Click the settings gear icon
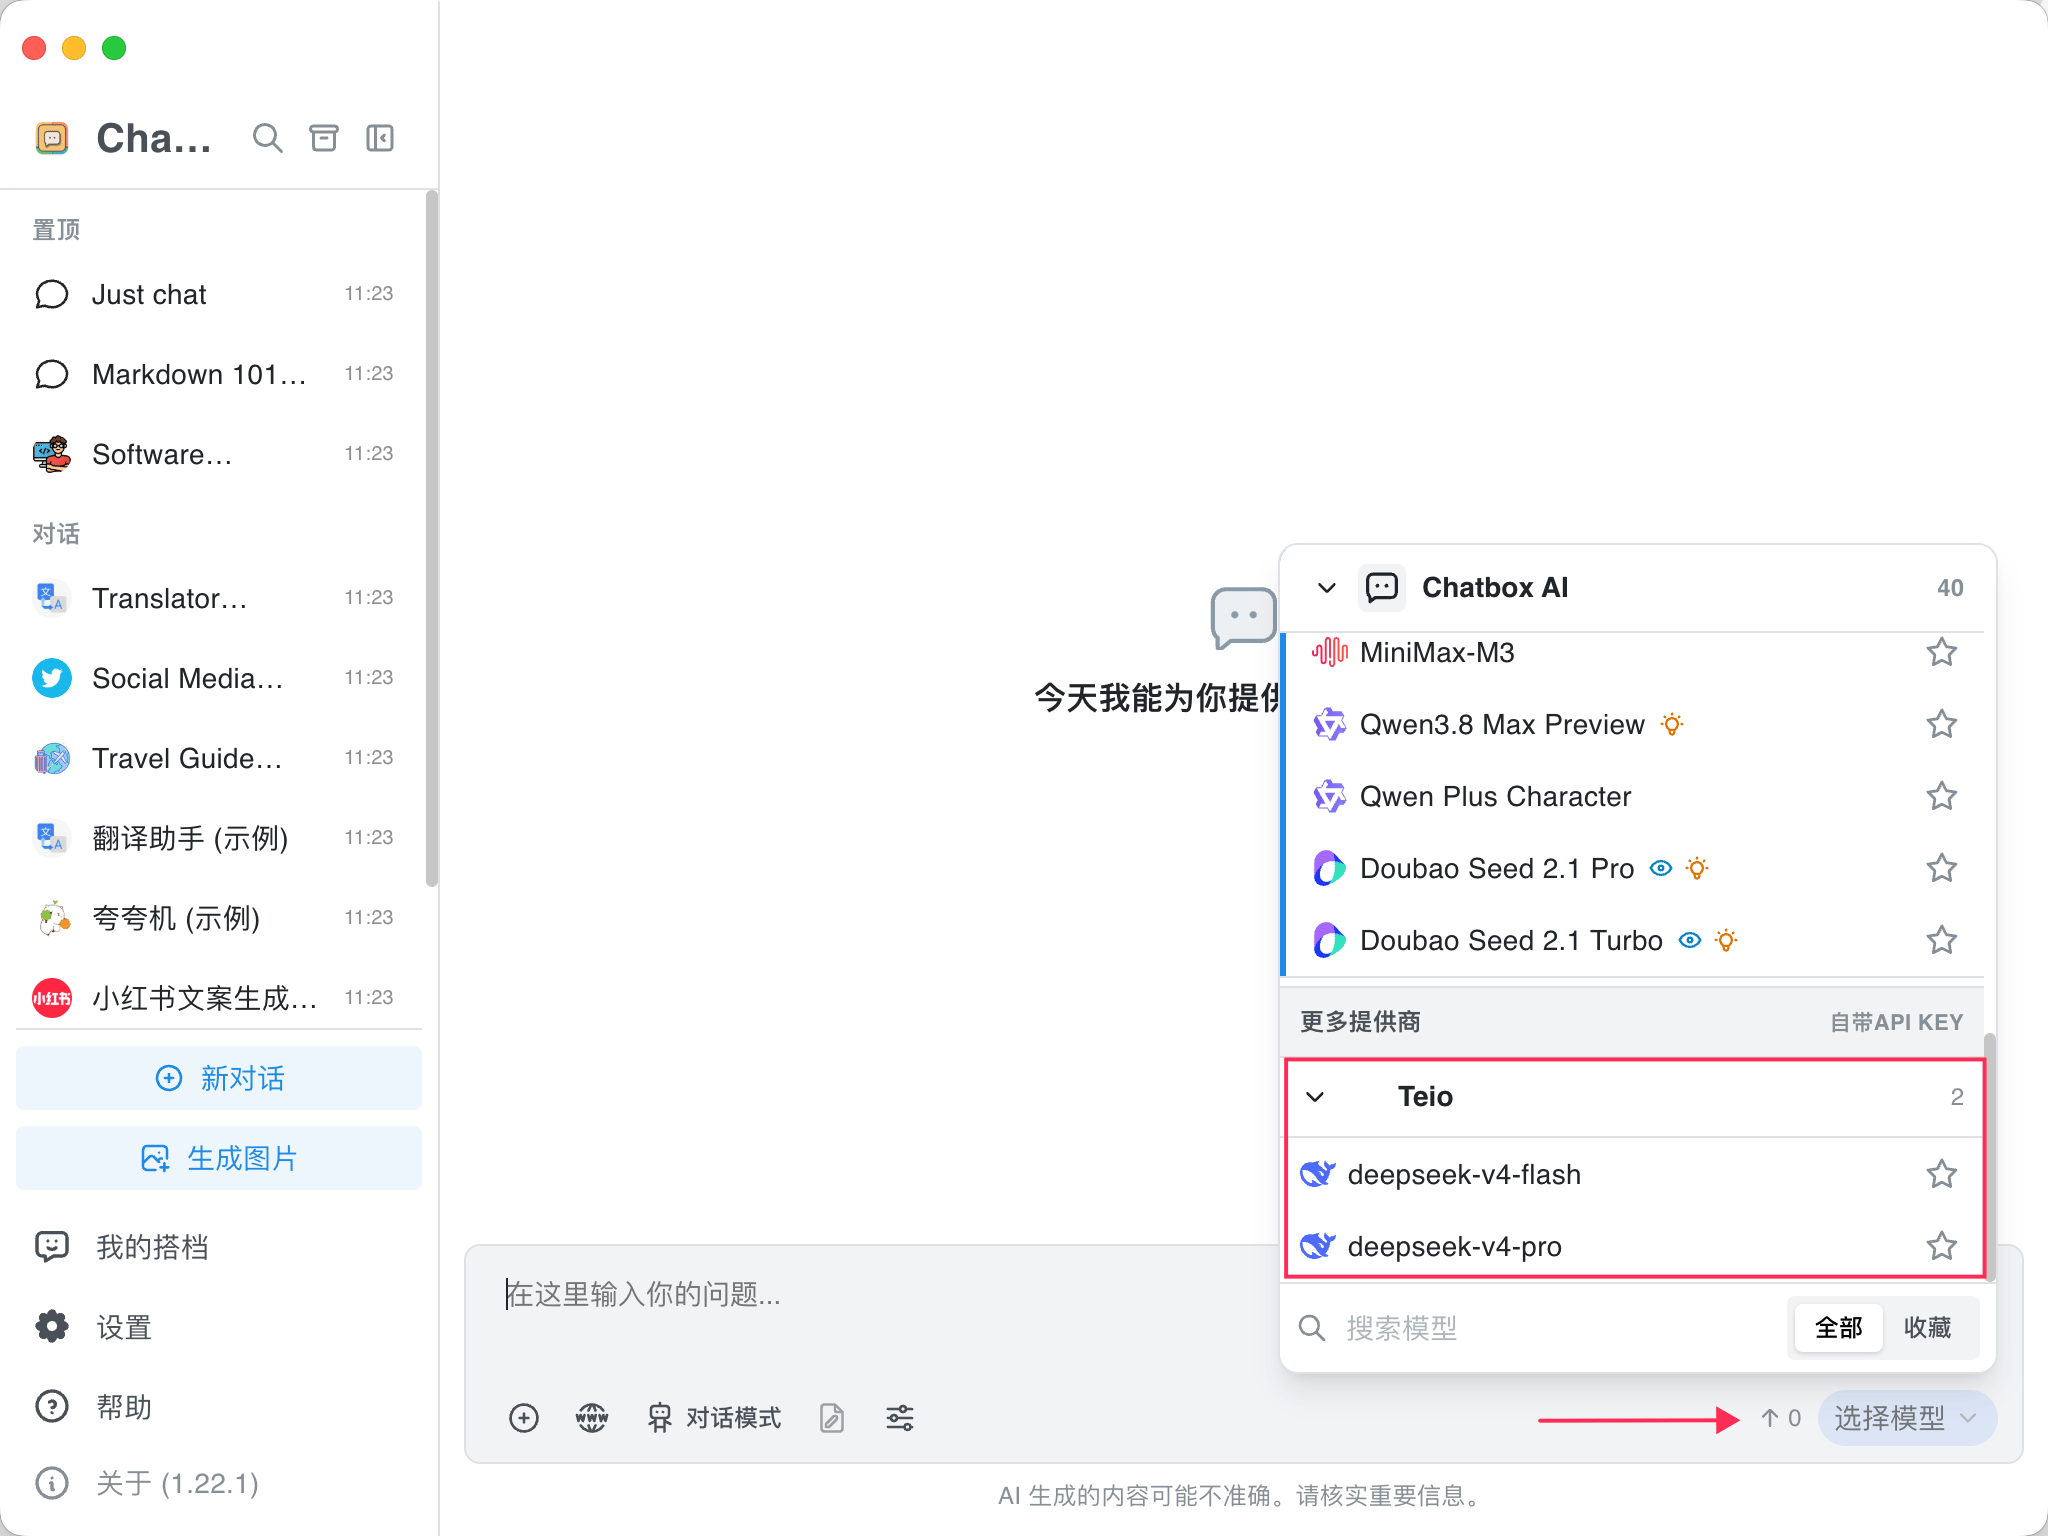Image resolution: width=2048 pixels, height=1536 pixels. point(52,1327)
